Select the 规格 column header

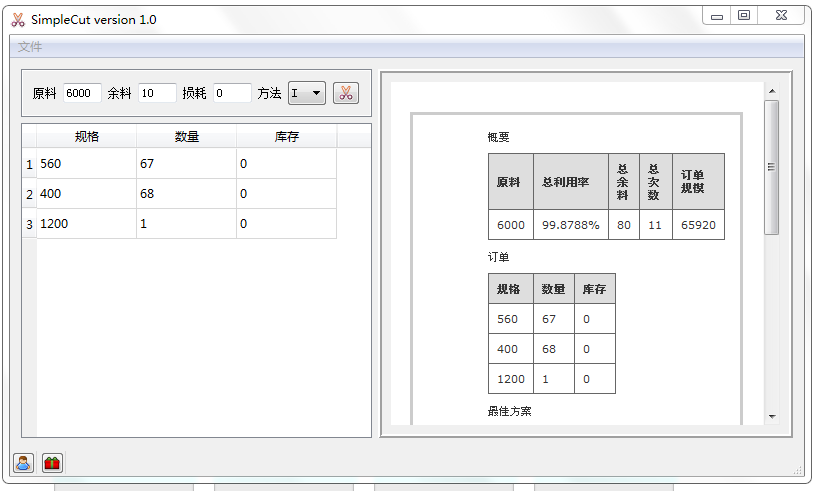click(x=87, y=137)
